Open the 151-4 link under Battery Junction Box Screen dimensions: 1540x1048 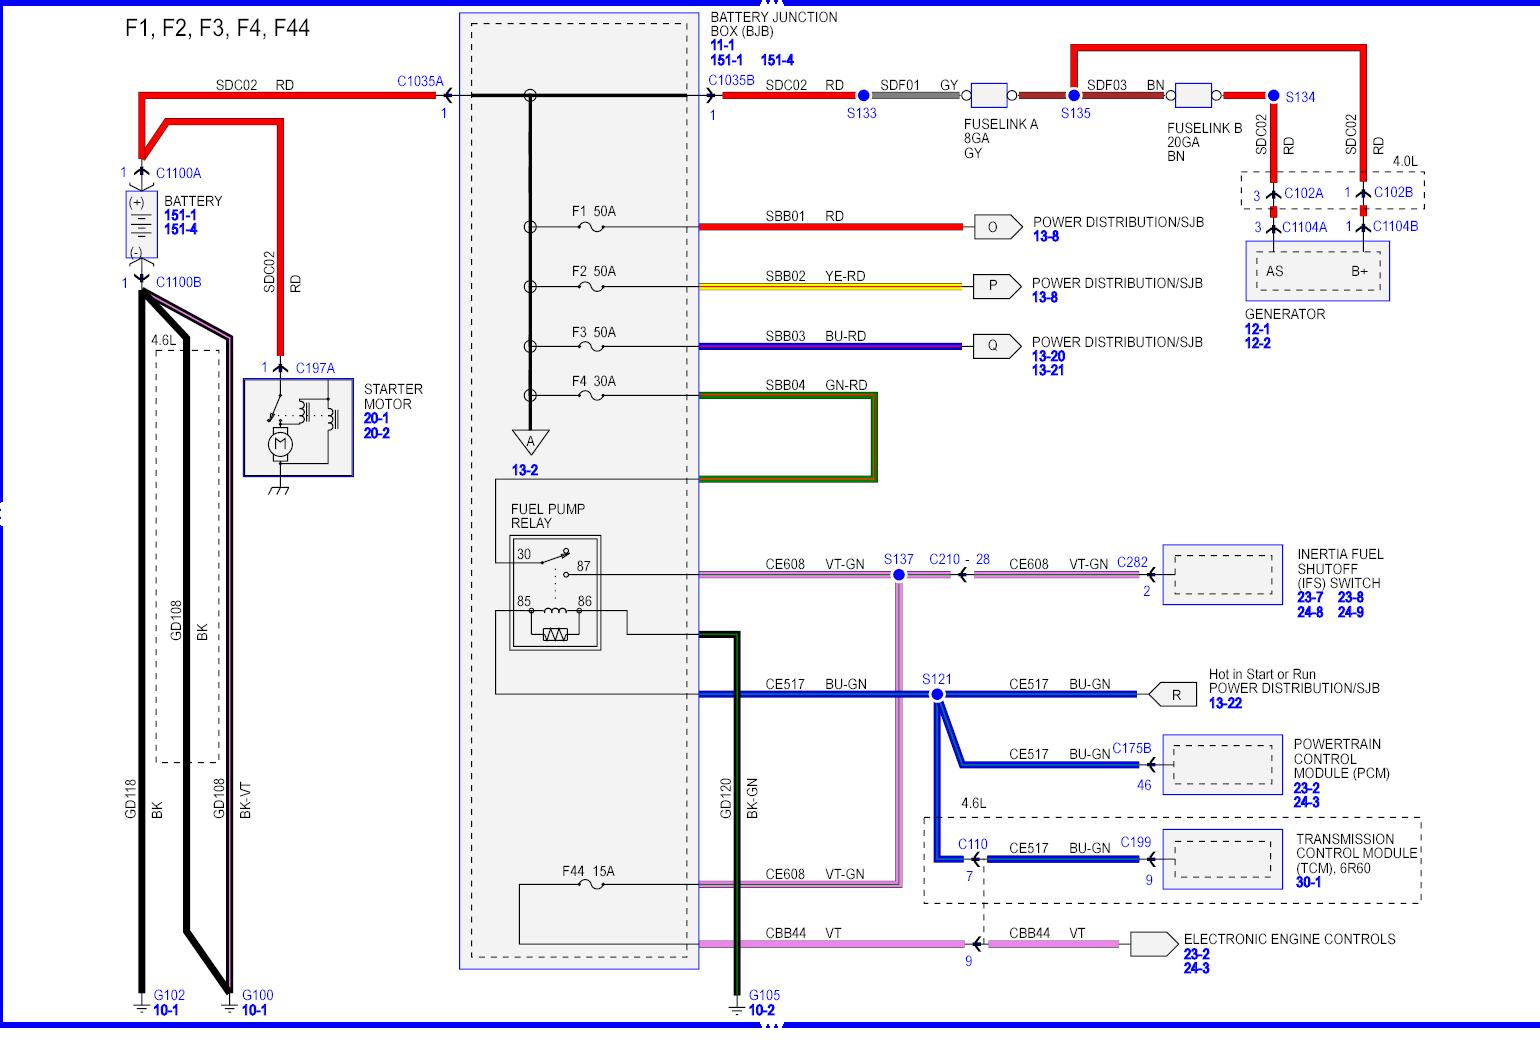point(777,61)
